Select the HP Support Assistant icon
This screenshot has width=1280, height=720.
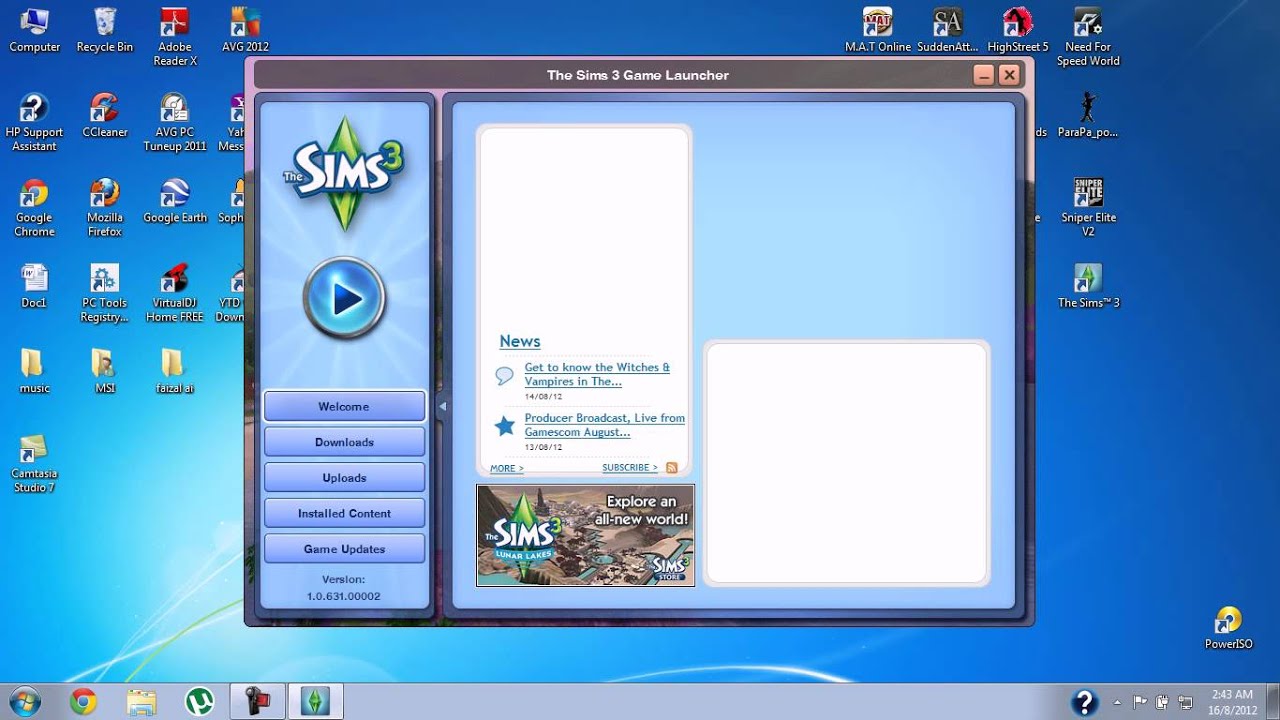(34, 122)
